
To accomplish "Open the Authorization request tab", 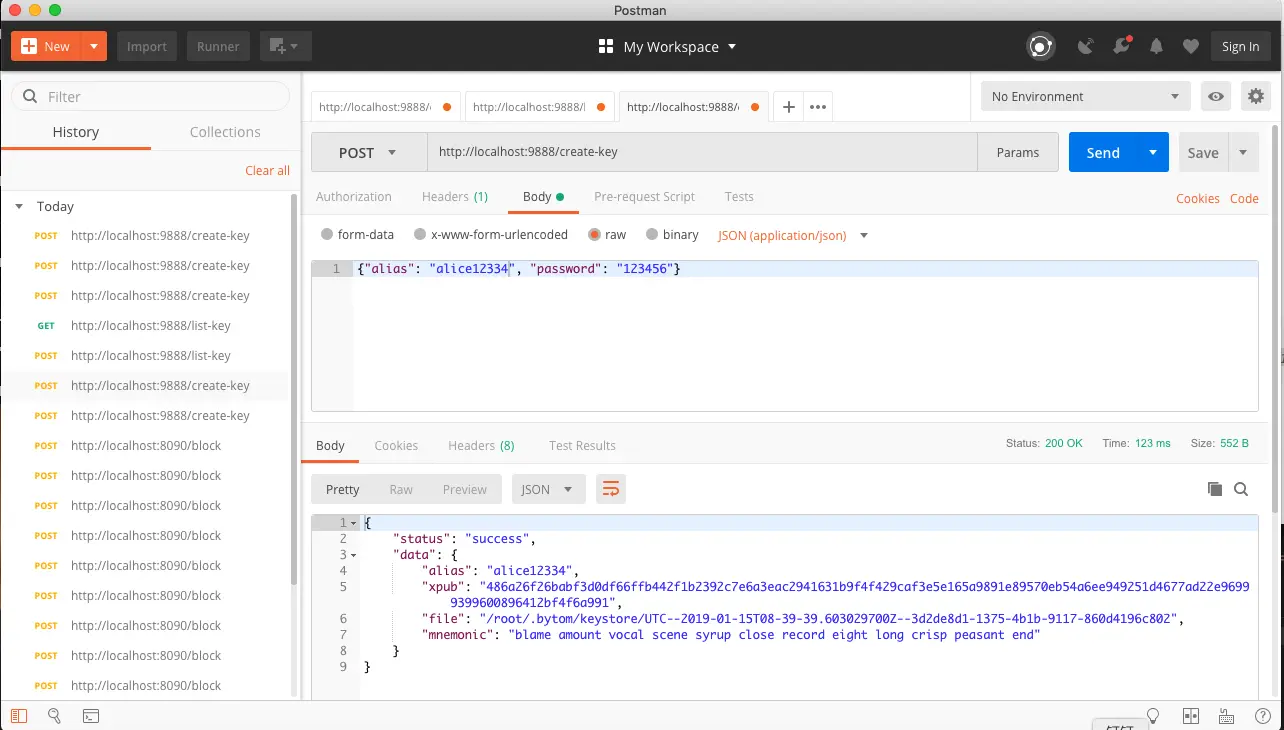I will pos(354,197).
